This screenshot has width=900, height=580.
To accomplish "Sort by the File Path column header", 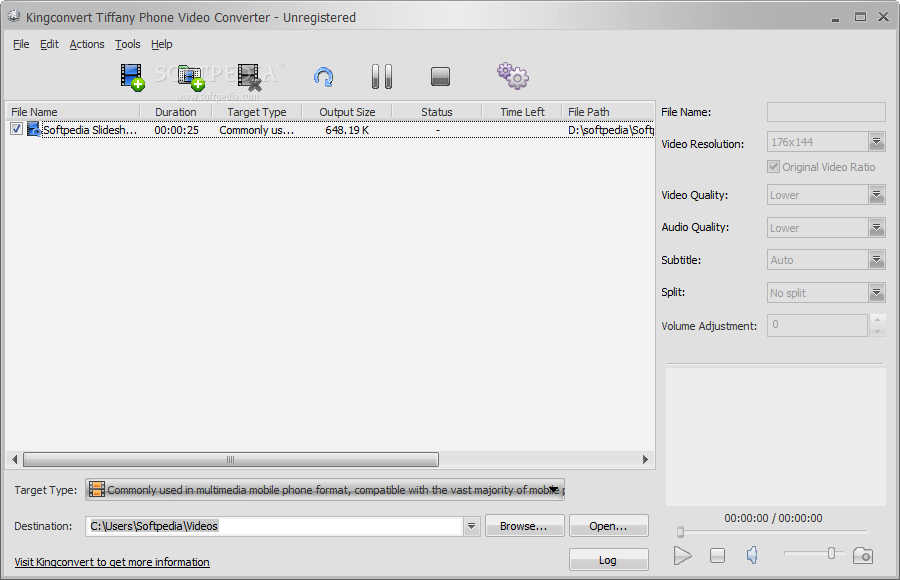I will click(608, 112).
